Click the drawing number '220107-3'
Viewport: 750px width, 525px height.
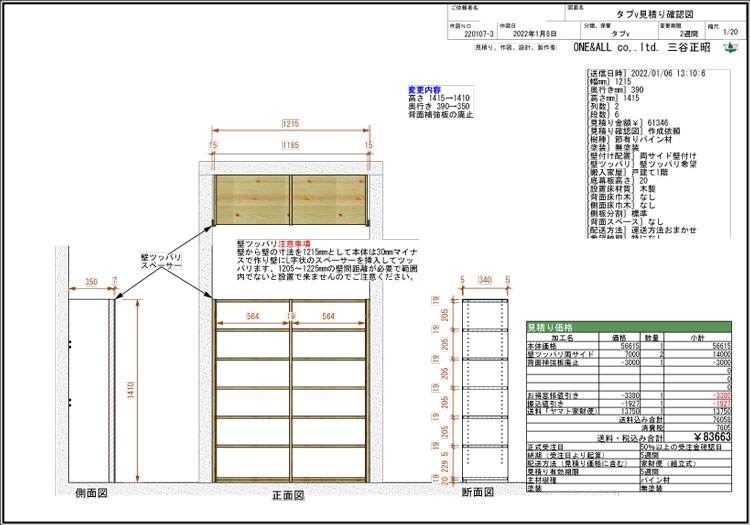(x=478, y=34)
